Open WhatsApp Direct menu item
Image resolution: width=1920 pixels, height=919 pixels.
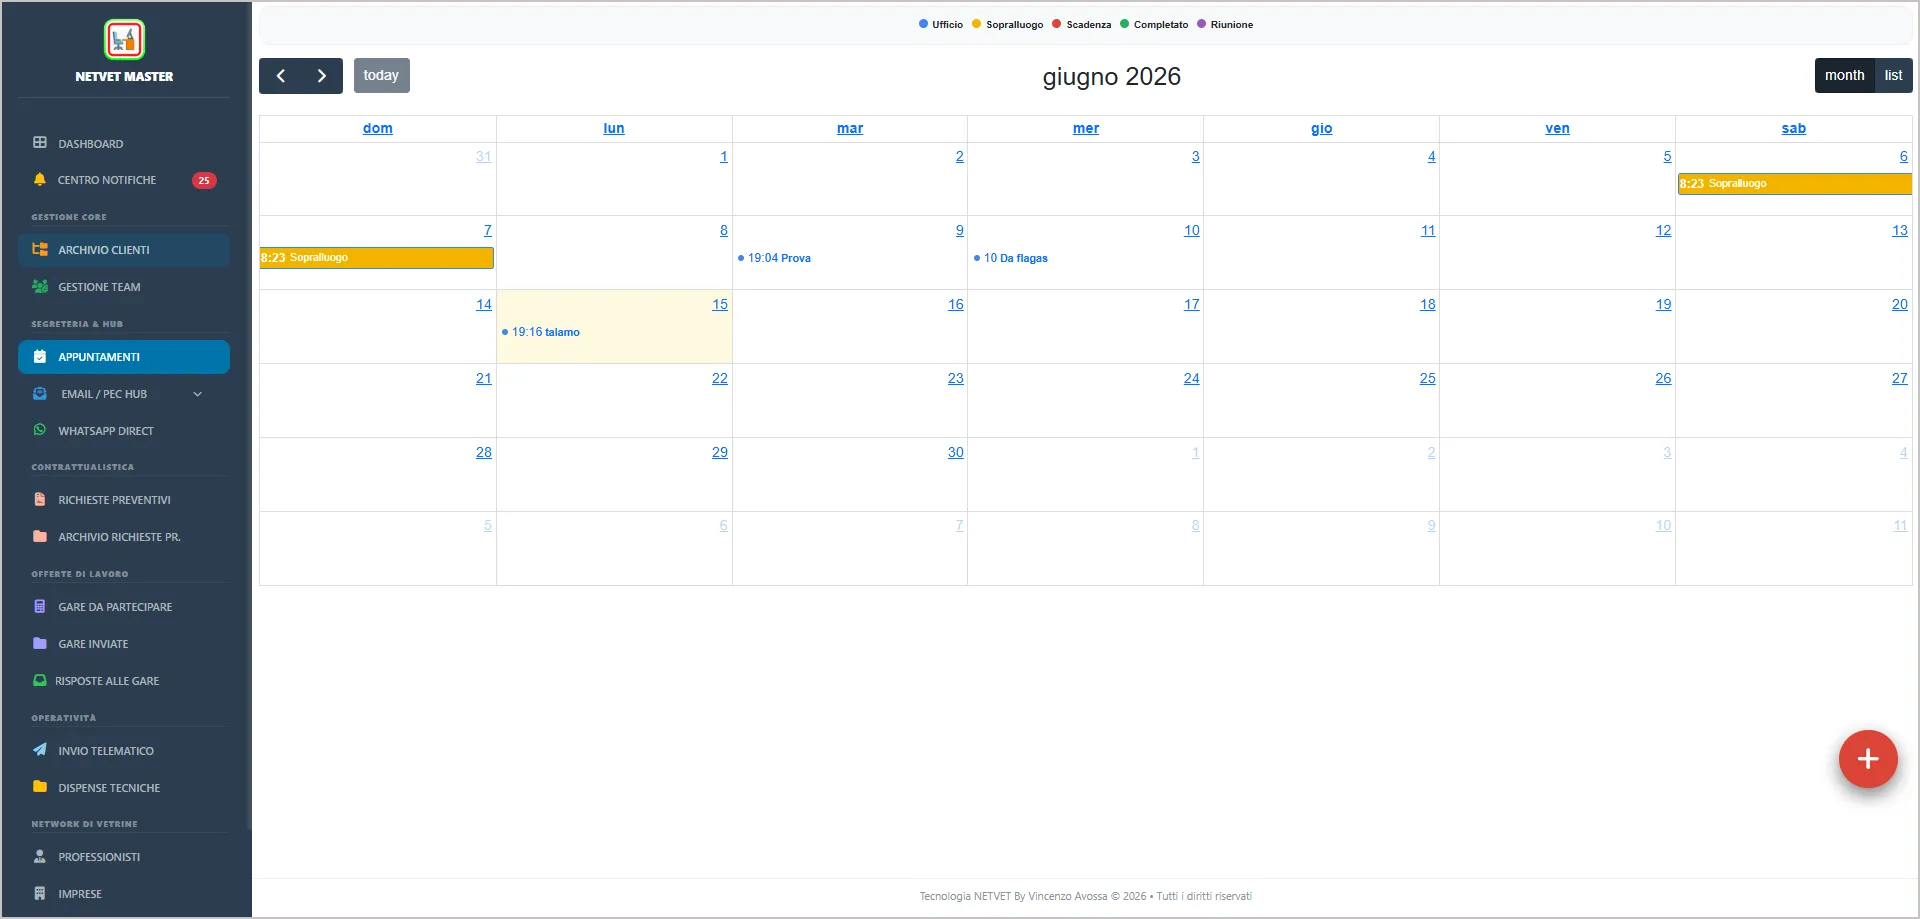(124, 431)
